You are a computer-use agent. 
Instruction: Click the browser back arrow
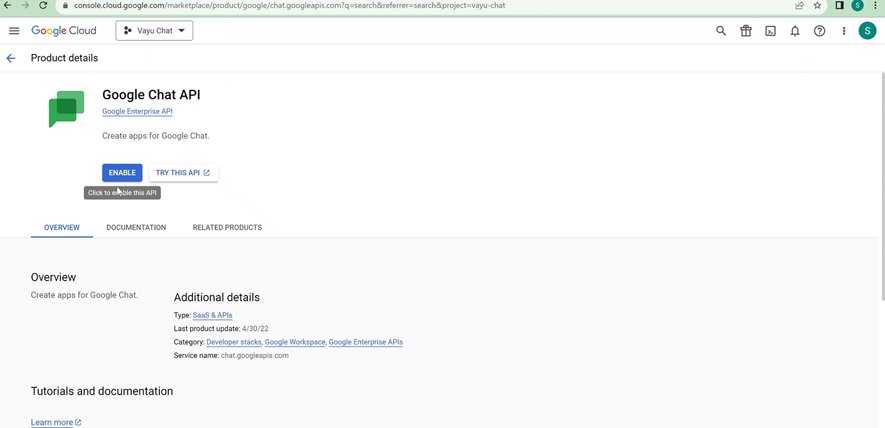point(7,5)
